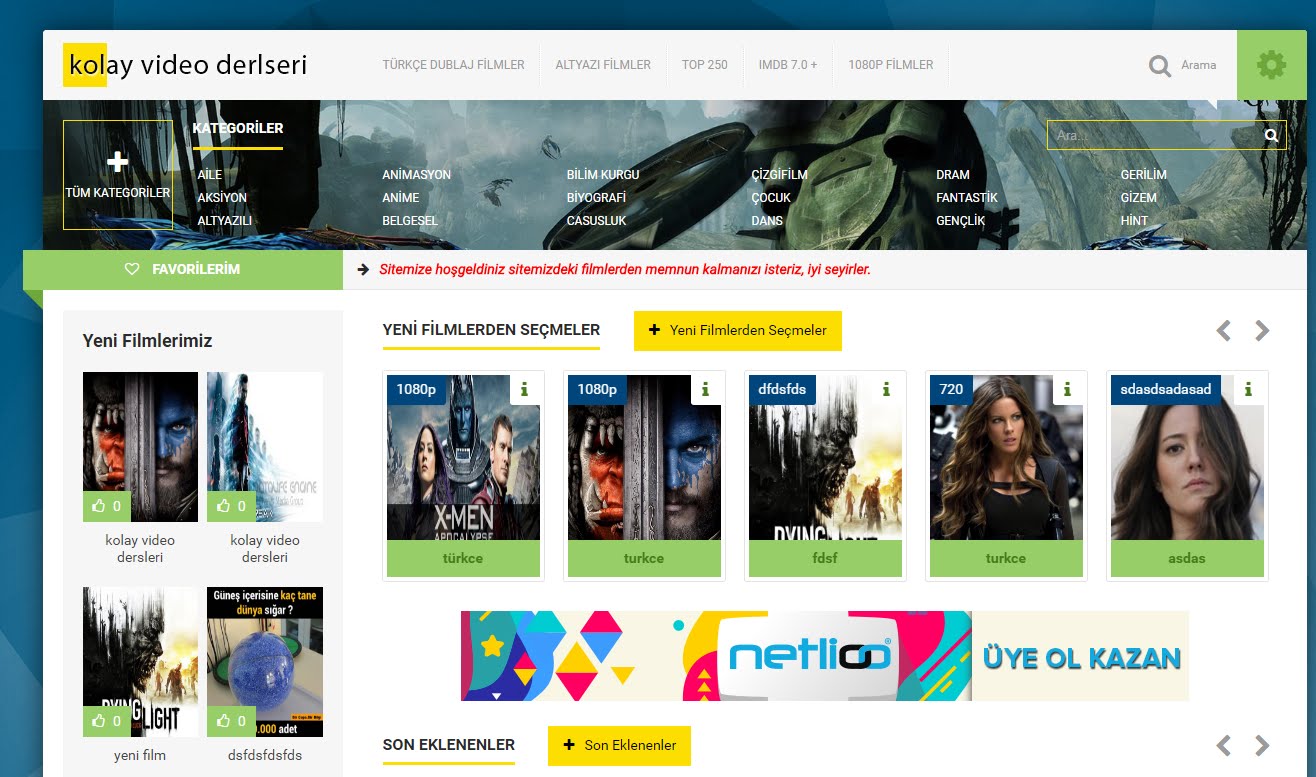Select the GENÇLİK category
This screenshot has height=777, width=1316.
coord(961,221)
